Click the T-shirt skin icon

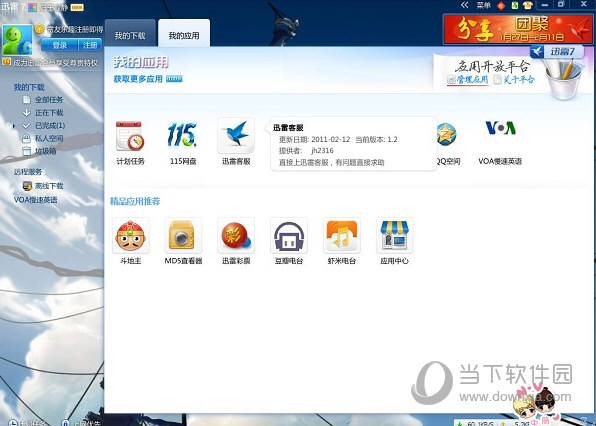528,5
